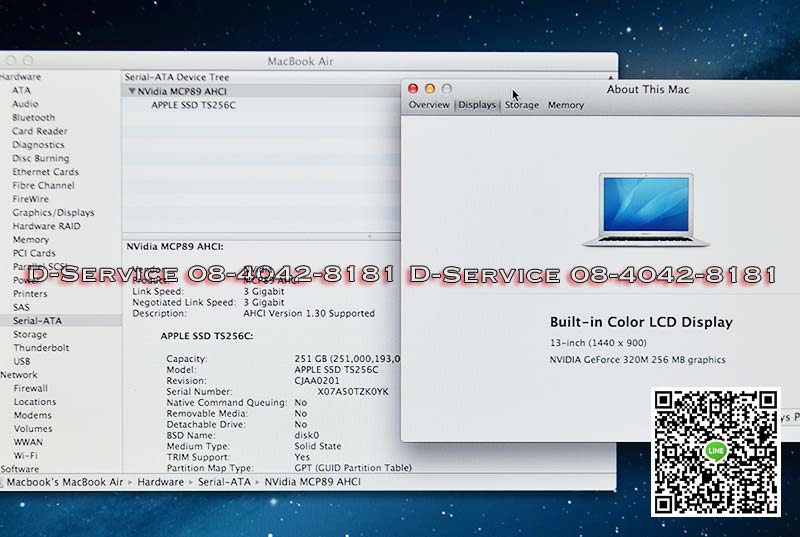This screenshot has height=537, width=800.
Task: Click the NVIDIA GeForce 320M 256 MB graphics text
Action: (637, 360)
